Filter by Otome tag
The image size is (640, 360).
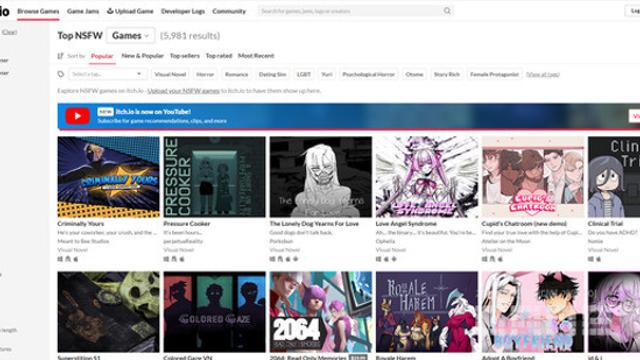[414, 74]
